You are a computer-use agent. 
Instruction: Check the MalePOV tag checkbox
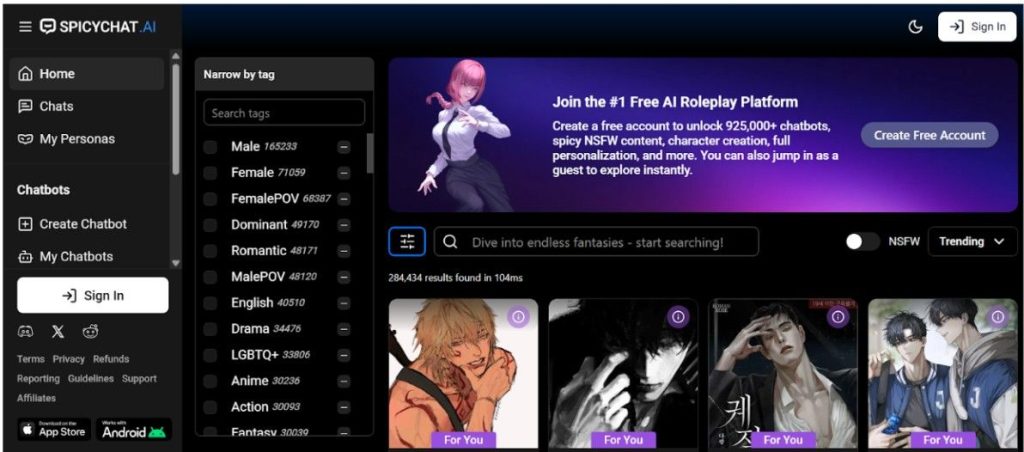pyautogui.click(x=210, y=277)
